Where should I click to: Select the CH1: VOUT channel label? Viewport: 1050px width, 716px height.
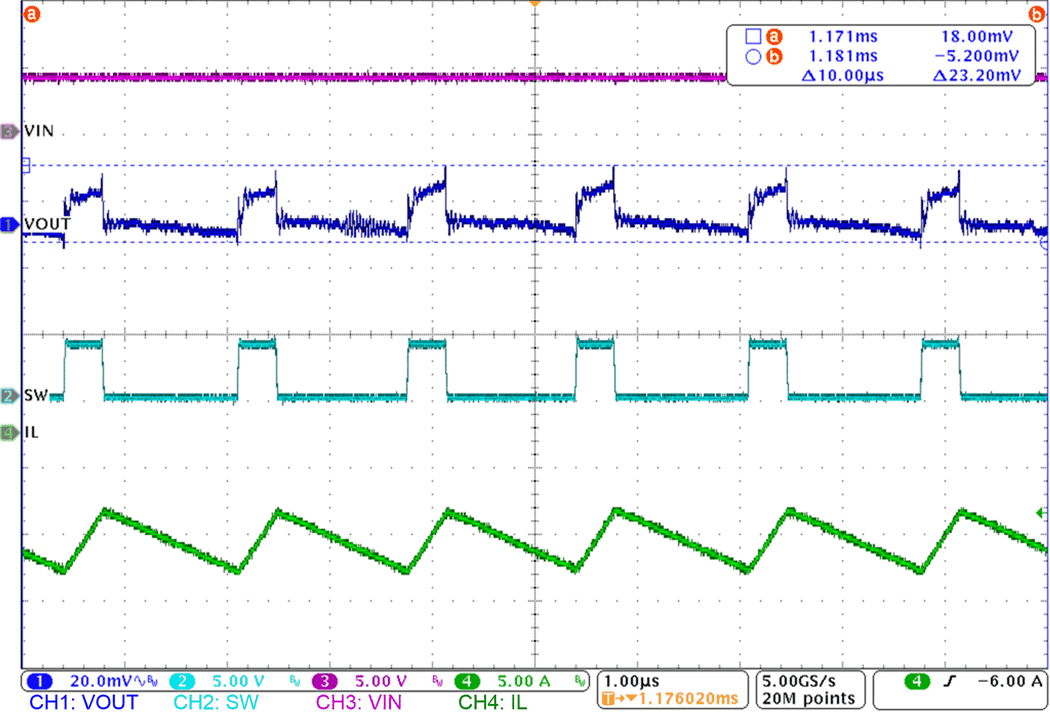pyautogui.click(x=83, y=700)
